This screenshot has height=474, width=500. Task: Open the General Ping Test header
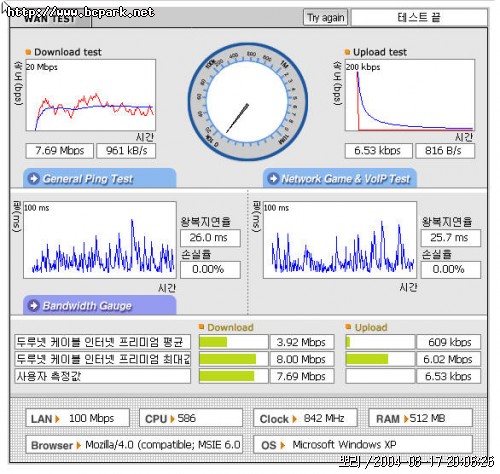pyautogui.click(x=99, y=178)
